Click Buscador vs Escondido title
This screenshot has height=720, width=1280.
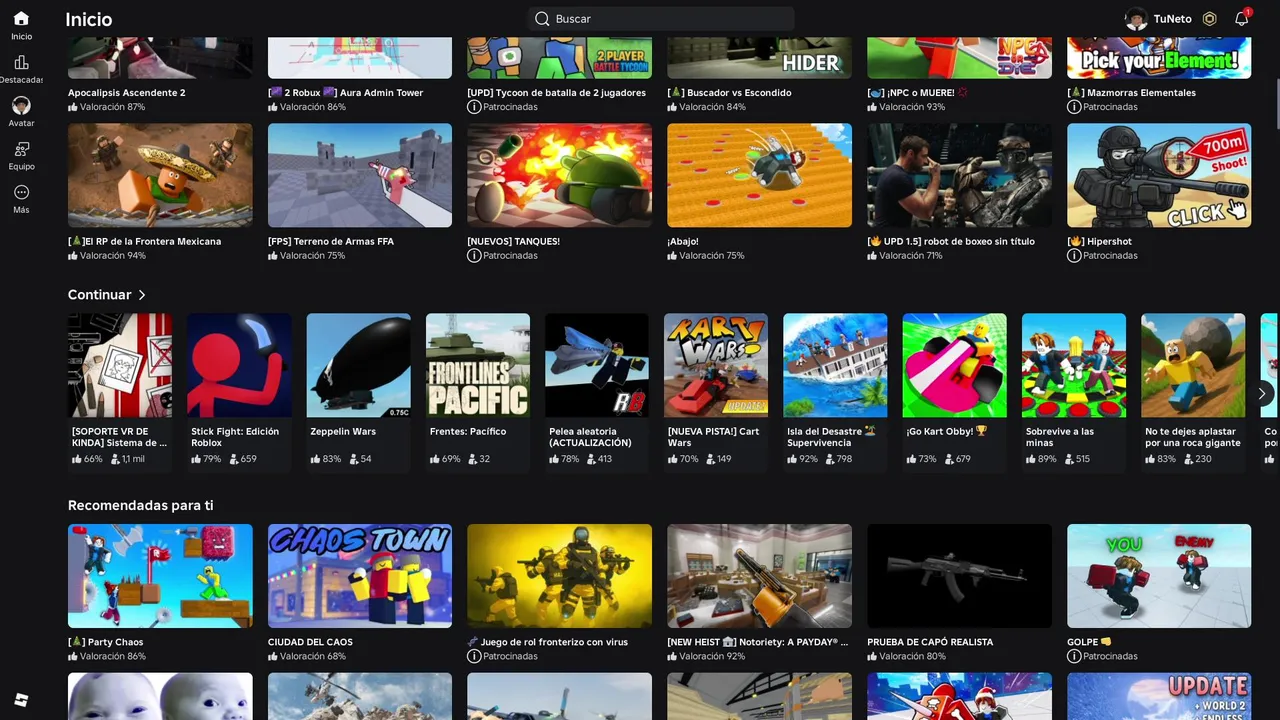[x=729, y=93]
